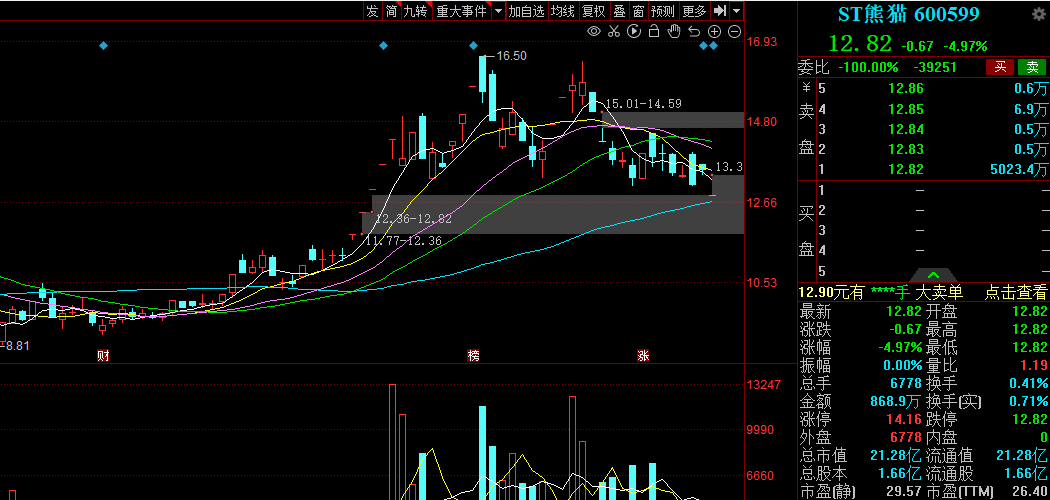This screenshot has height=500, width=1050.
Task: Click the sell level 5 price 12.86
Action: 907,88
